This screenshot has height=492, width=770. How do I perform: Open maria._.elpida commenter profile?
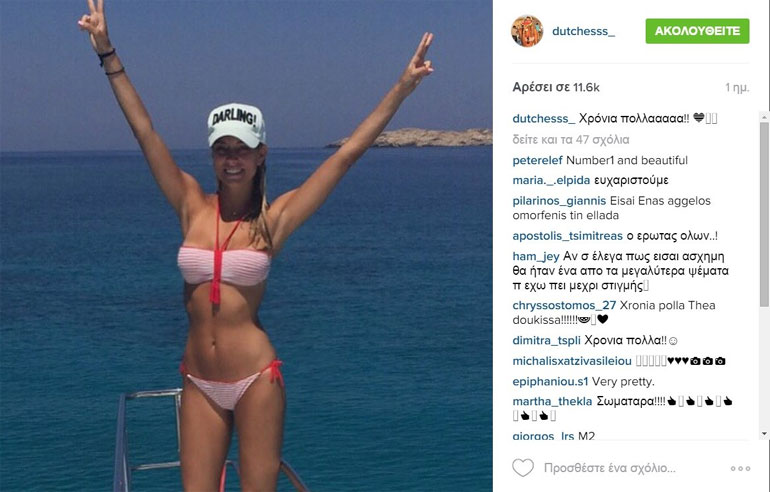click(551, 180)
